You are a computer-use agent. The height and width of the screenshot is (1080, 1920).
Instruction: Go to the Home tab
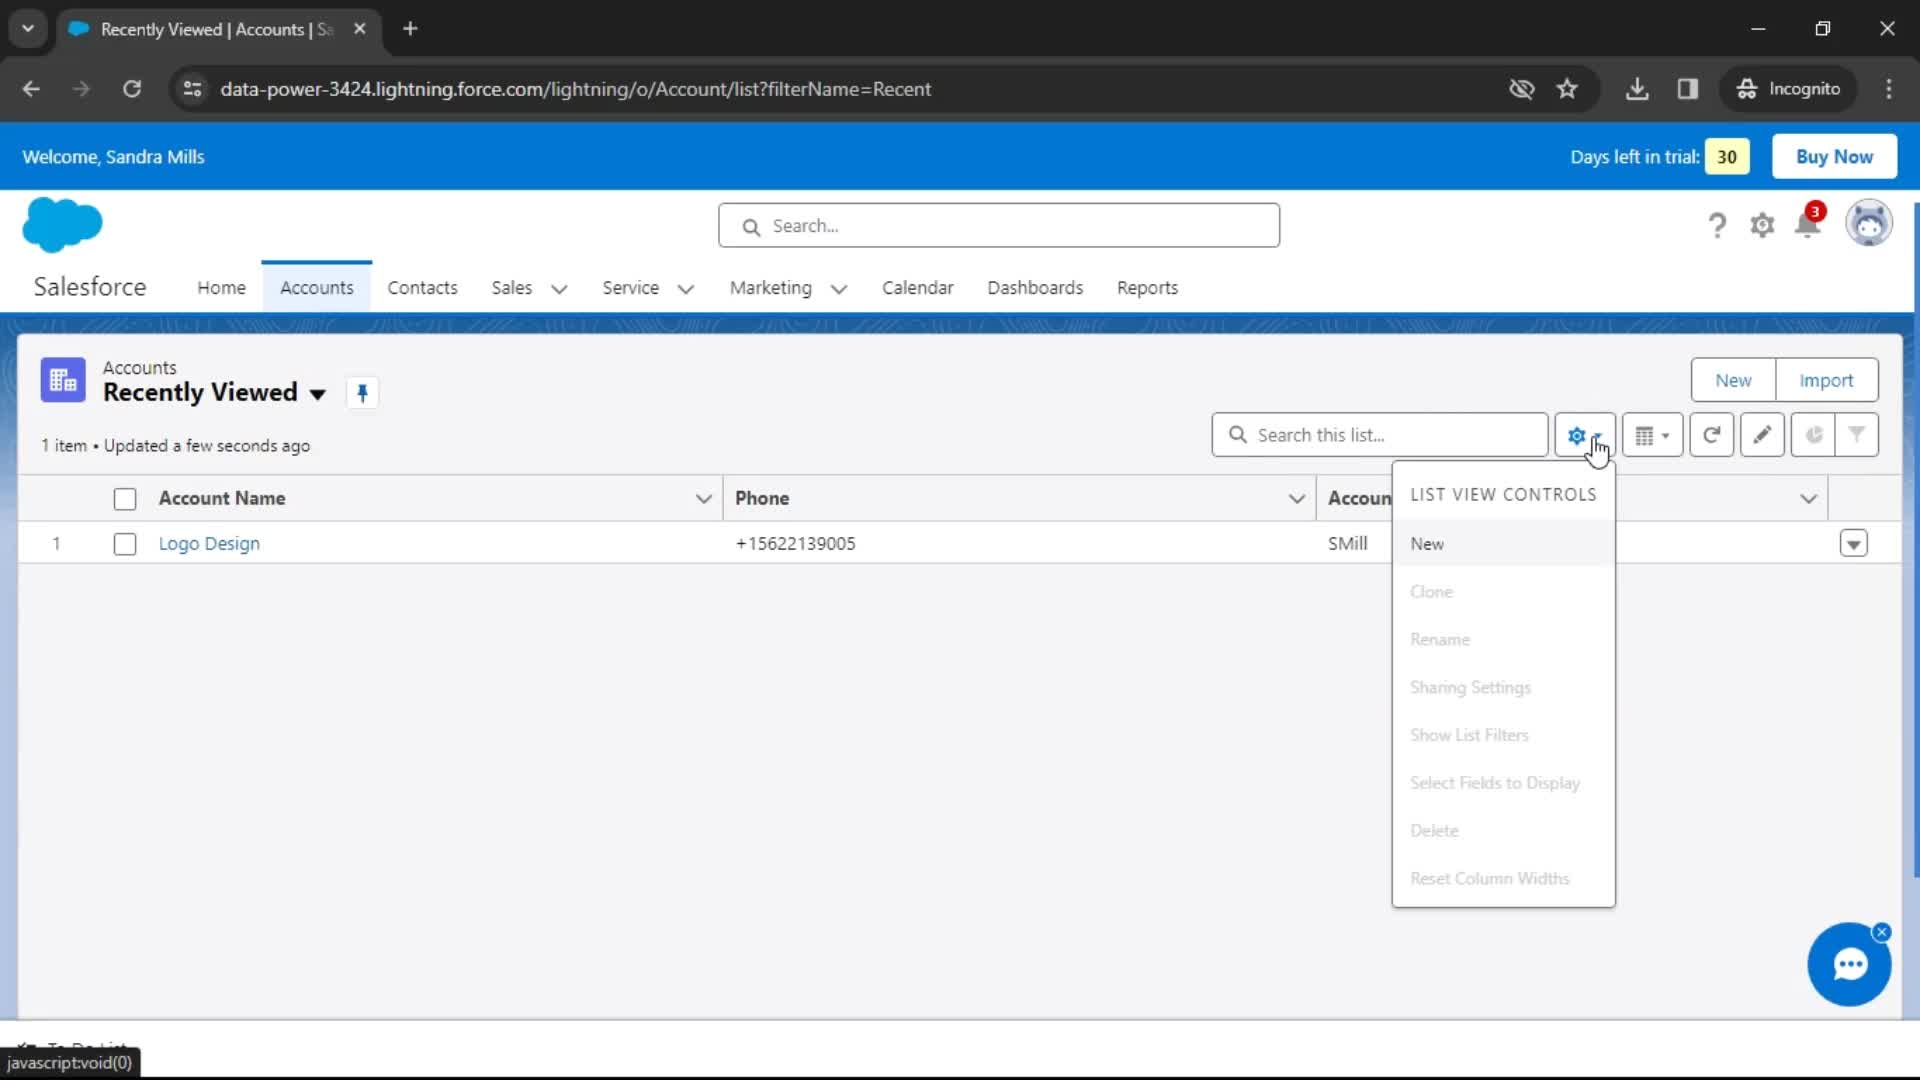221,288
